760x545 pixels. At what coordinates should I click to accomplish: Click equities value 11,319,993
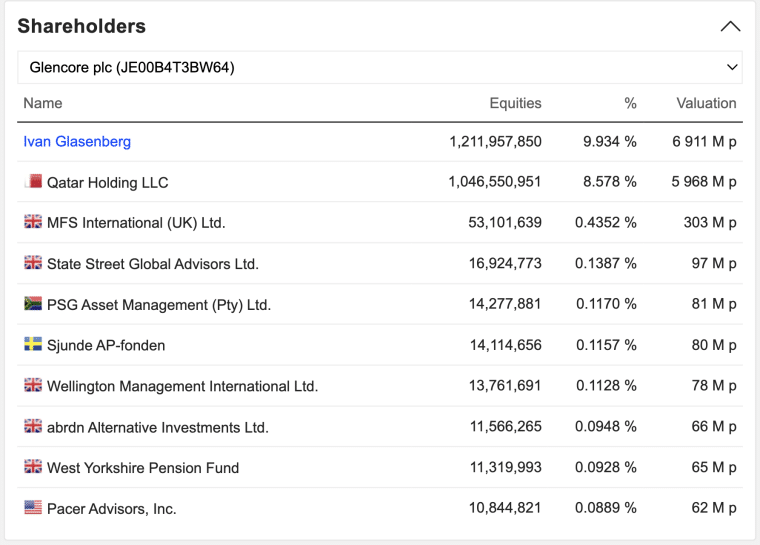point(506,467)
